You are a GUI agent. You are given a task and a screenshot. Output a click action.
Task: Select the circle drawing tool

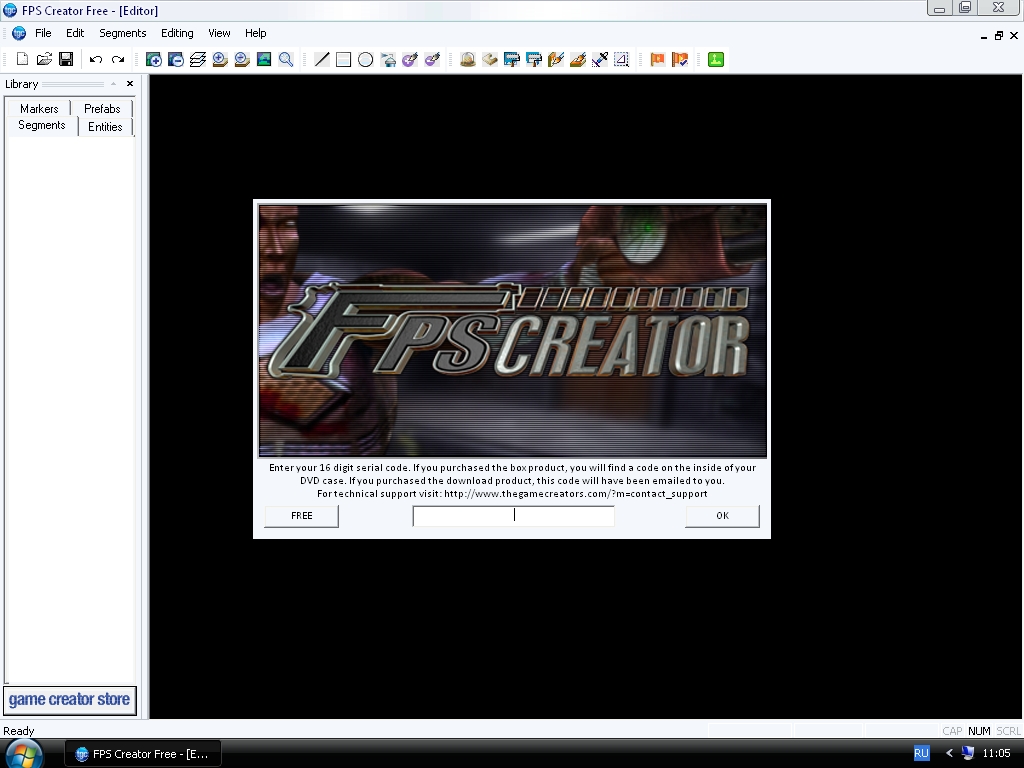click(366, 59)
